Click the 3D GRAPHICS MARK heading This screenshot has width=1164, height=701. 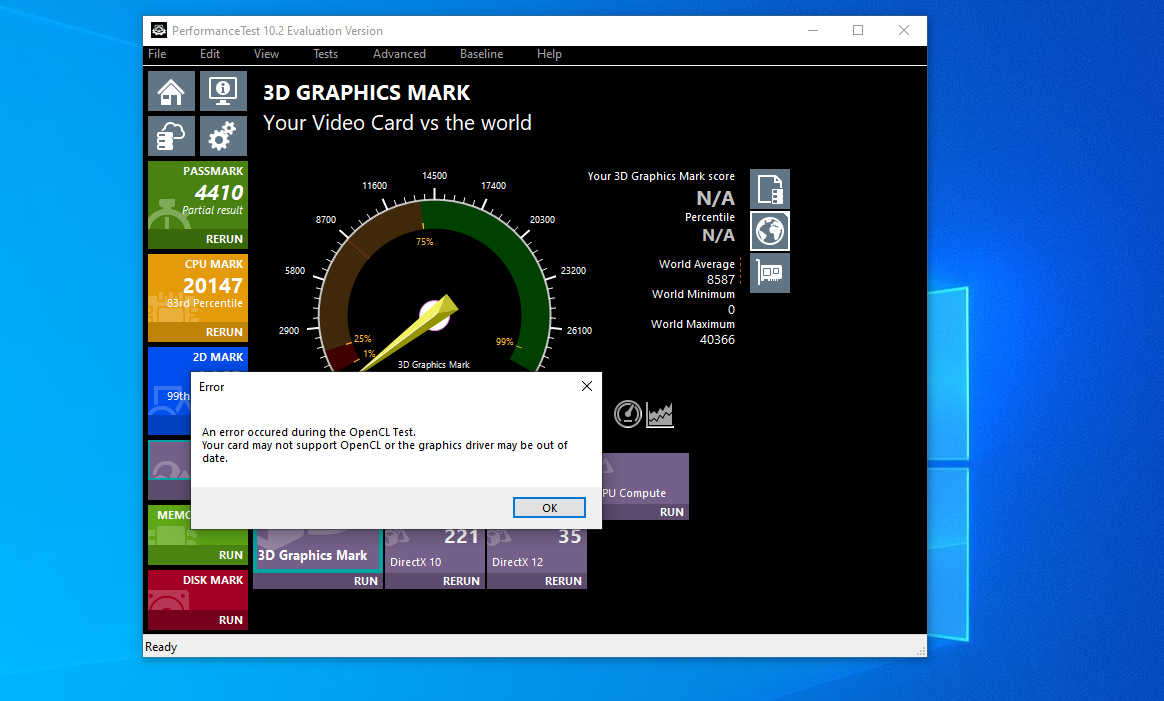point(367,93)
